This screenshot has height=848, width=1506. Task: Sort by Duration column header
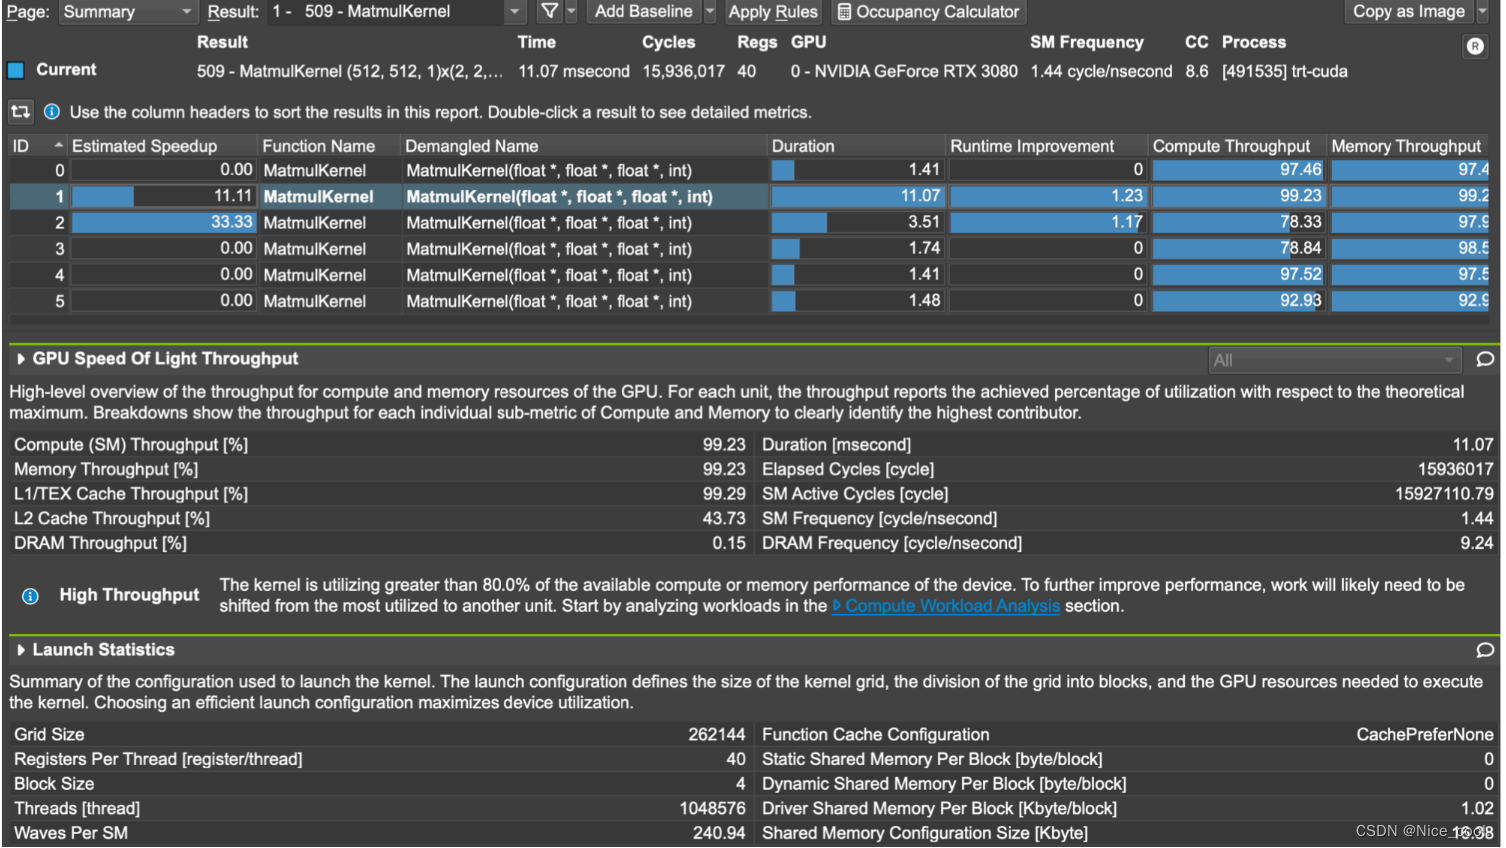[857, 146]
